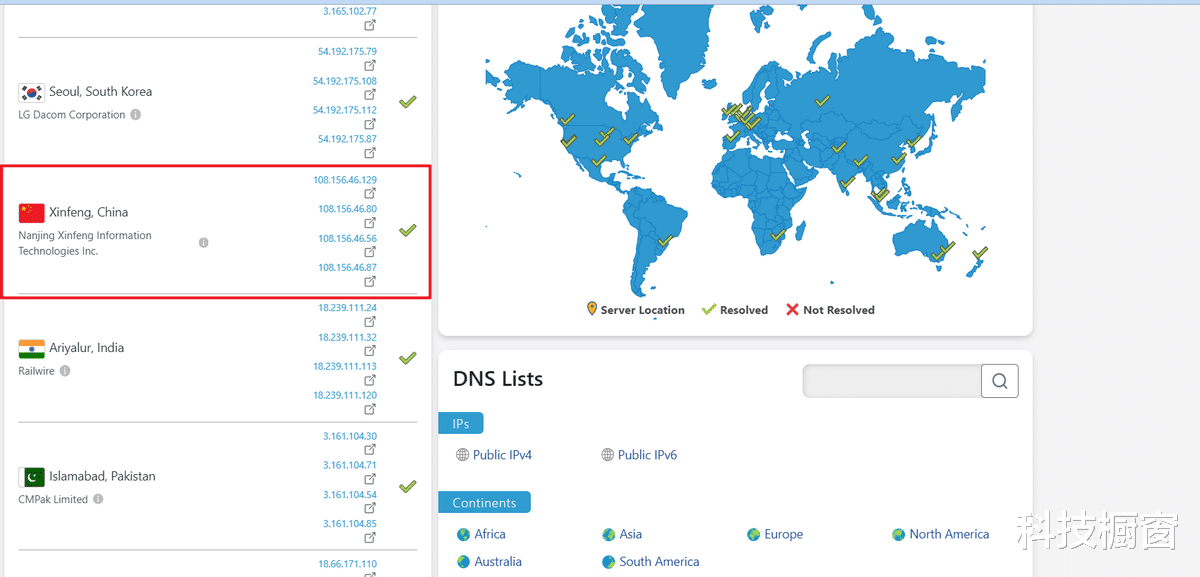The image size is (1200, 577).
Task: Click the Server Location legend entry
Action: (x=636, y=310)
